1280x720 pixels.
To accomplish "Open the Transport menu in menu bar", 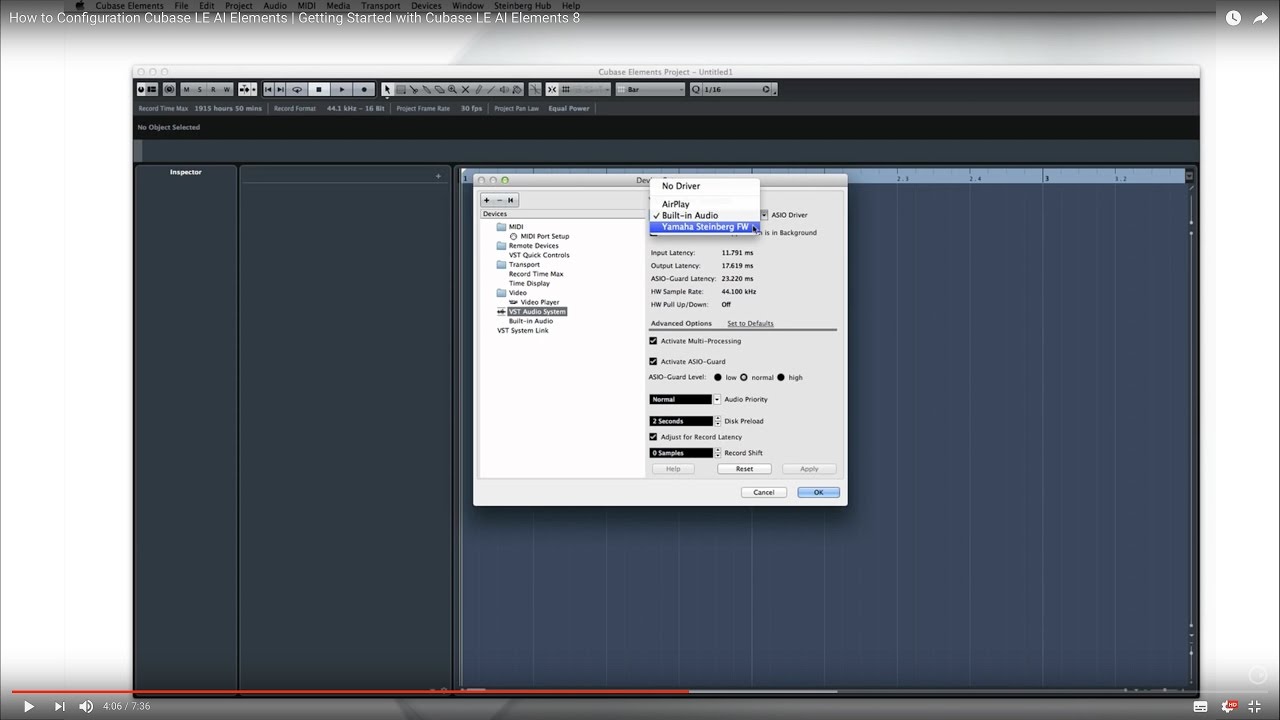I will point(380,6).
